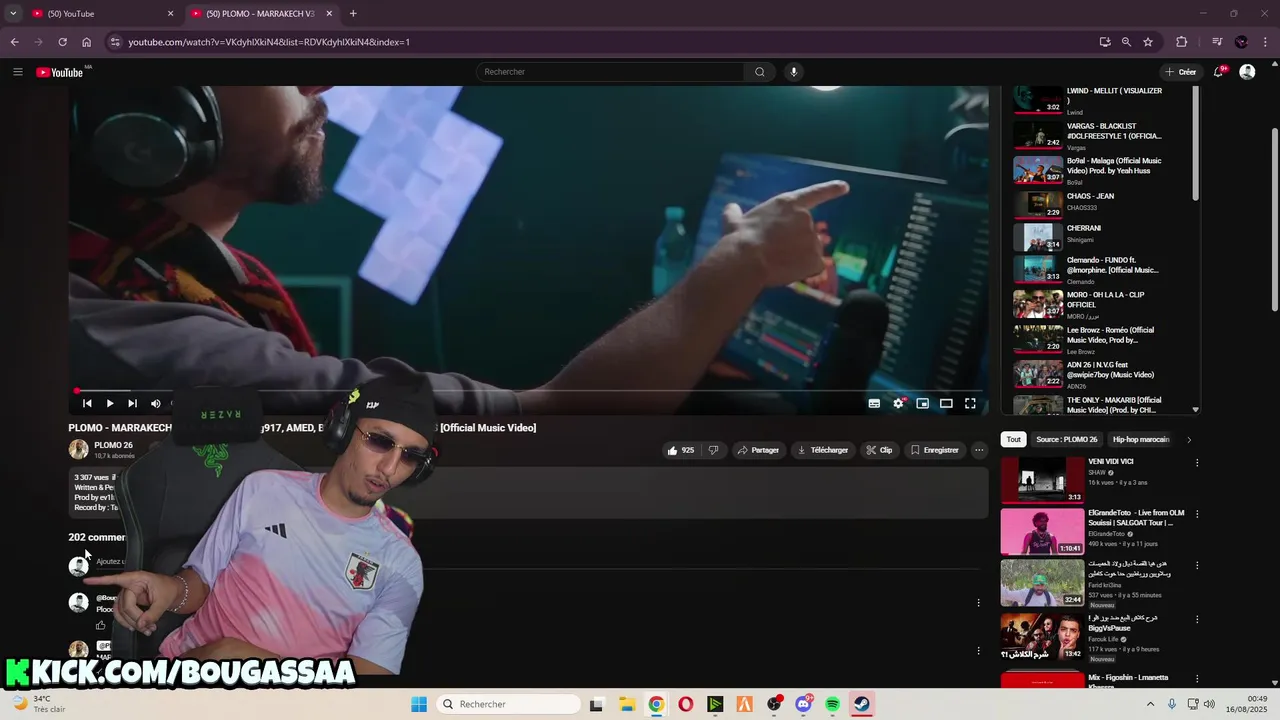
Task: Open PLOMO 26 channel name
Action: pyautogui.click(x=113, y=445)
